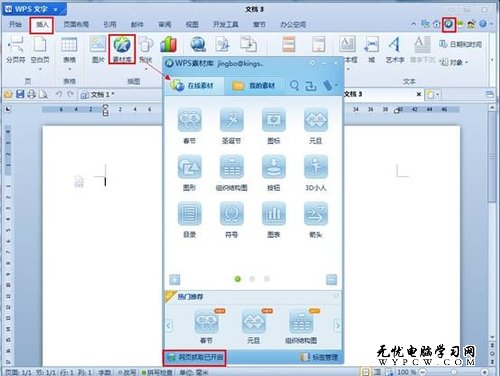Insert a page break with 分页符
Screen dimensions: 500x376
tap(16, 49)
